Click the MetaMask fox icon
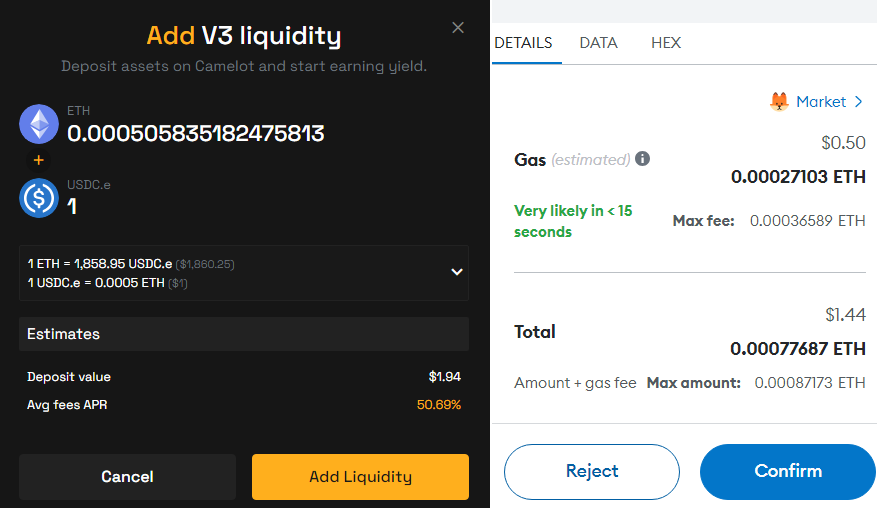This screenshot has width=877, height=508. click(x=779, y=102)
